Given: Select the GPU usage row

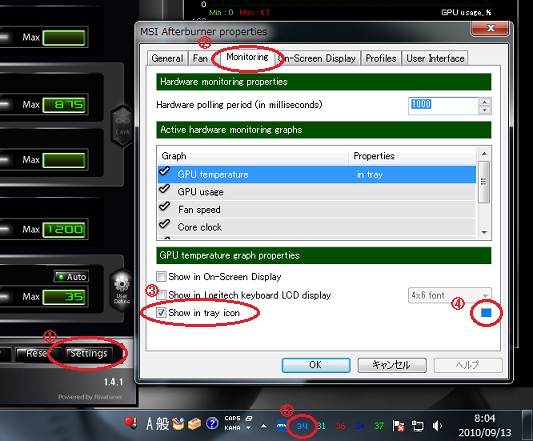Looking at the screenshot, I should tap(317, 192).
